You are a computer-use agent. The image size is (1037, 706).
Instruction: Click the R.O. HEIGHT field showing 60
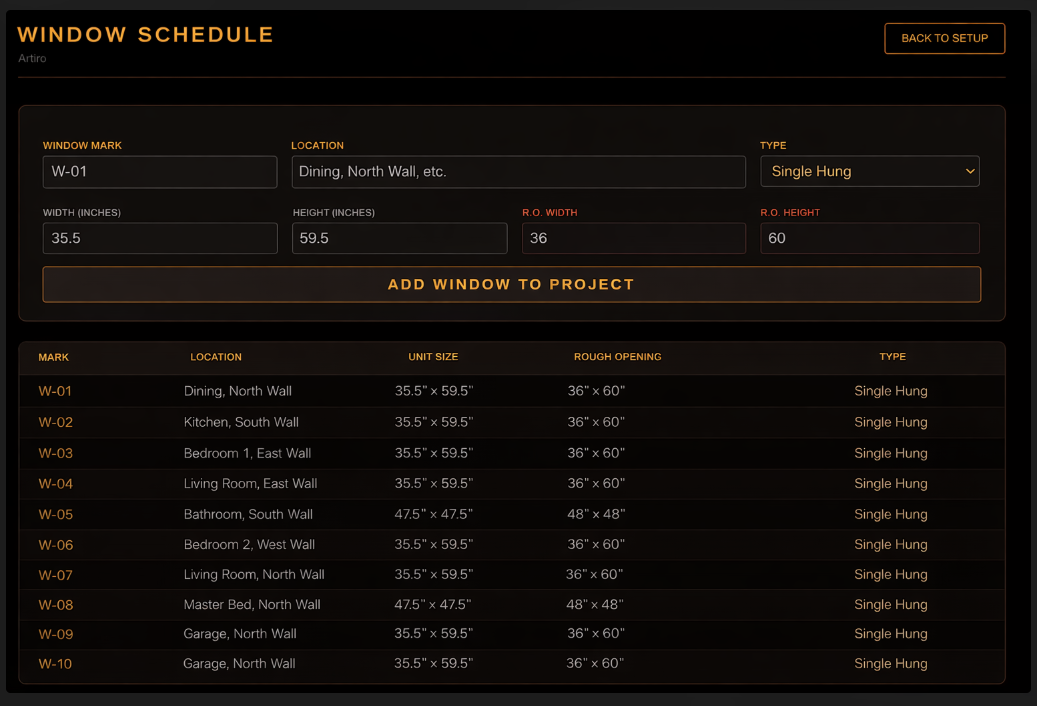869,238
